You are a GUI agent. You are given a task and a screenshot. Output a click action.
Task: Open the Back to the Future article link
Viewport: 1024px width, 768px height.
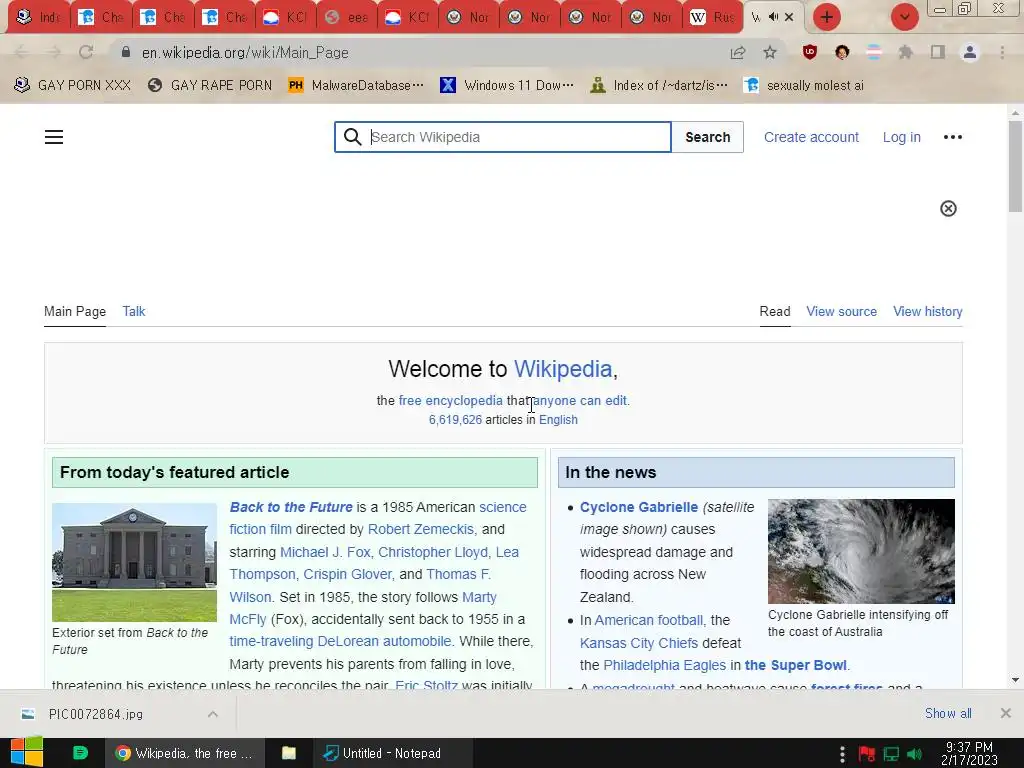(x=291, y=507)
